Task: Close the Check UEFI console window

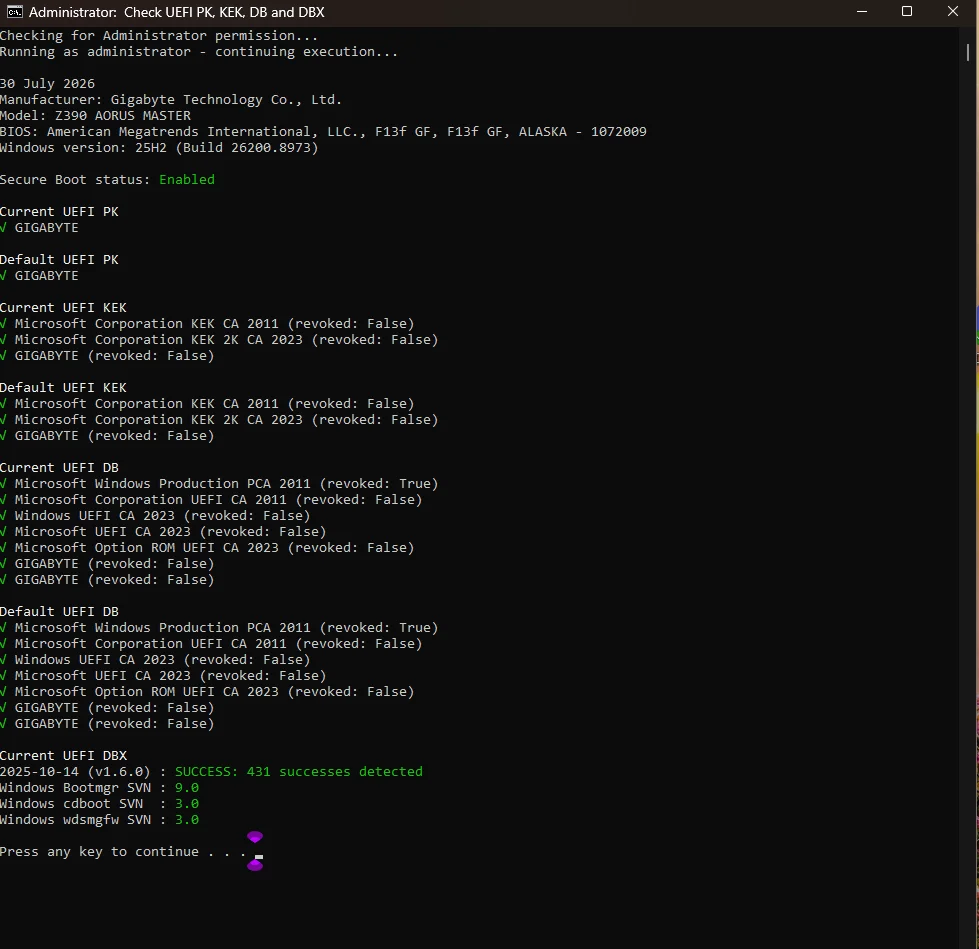Action: point(953,12)
